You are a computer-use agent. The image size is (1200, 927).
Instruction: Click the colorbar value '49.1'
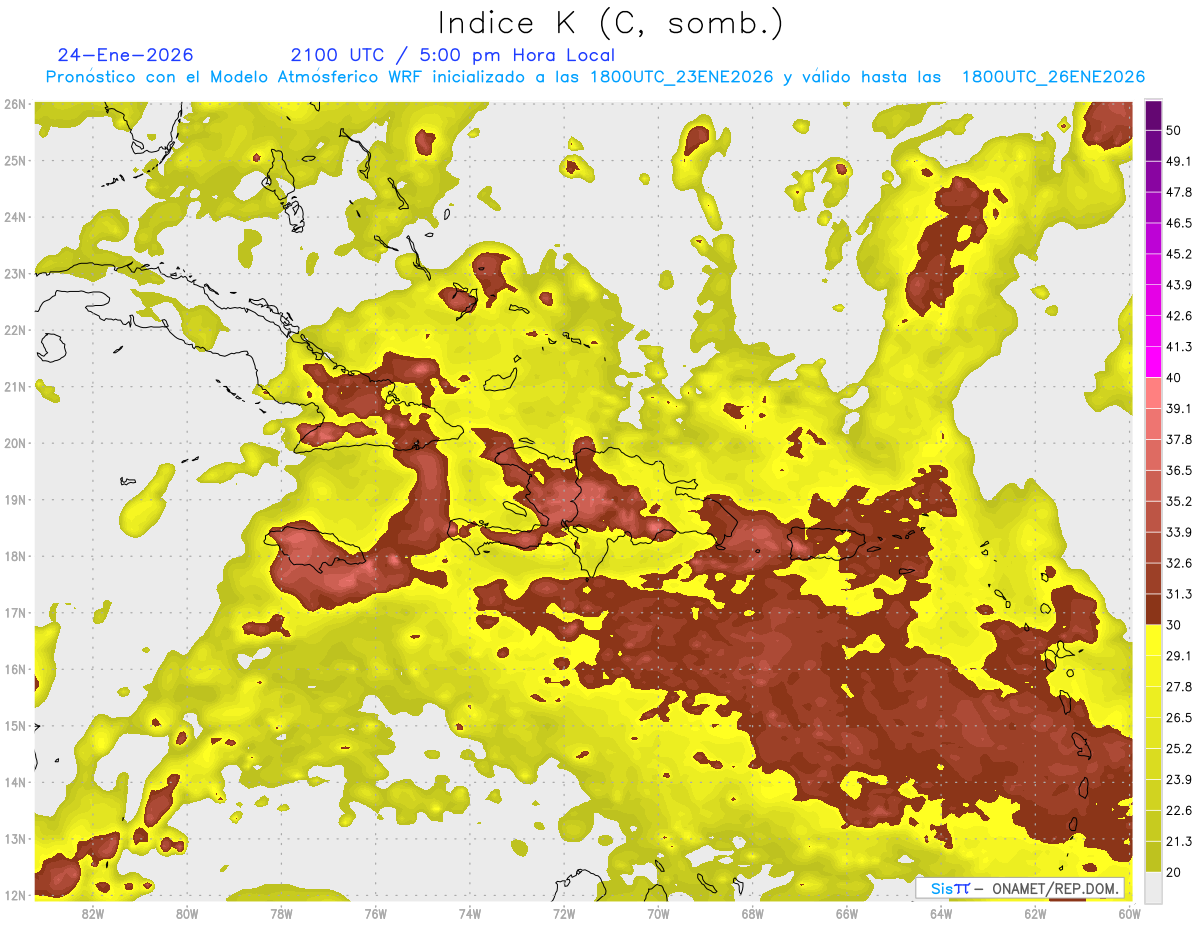click(x=1179, y=161)
